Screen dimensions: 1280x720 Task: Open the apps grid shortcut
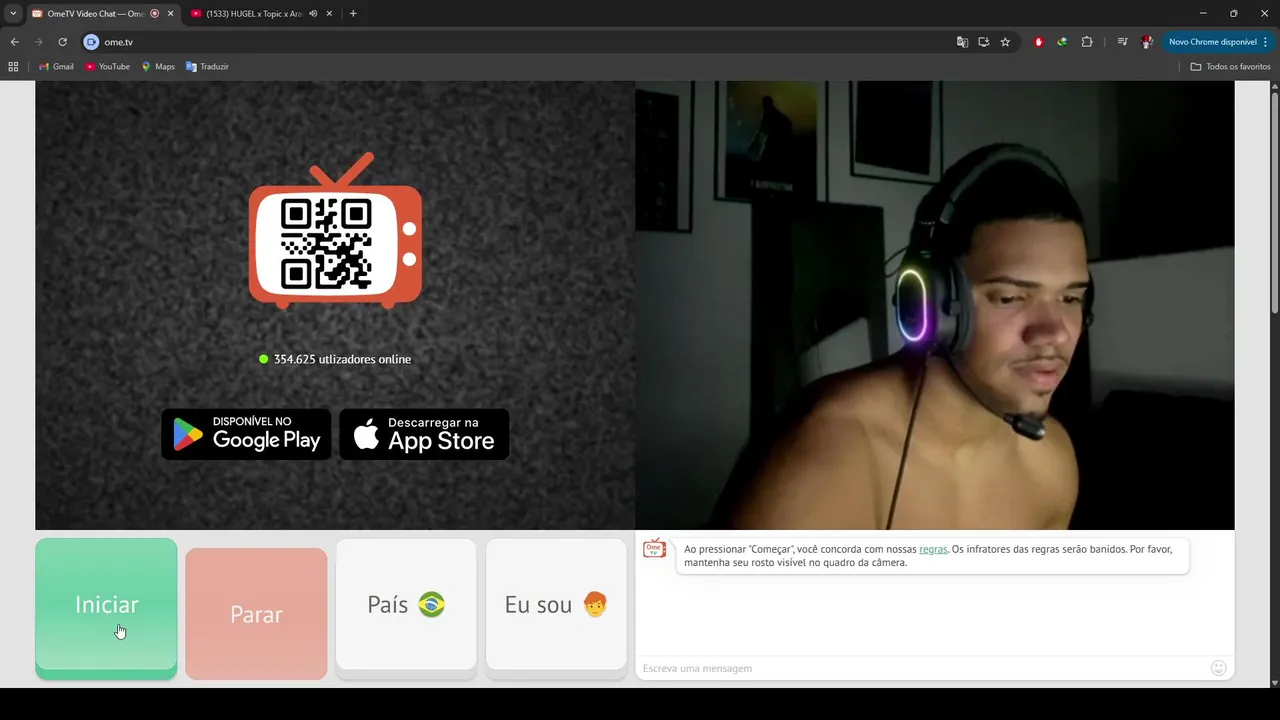13,67
